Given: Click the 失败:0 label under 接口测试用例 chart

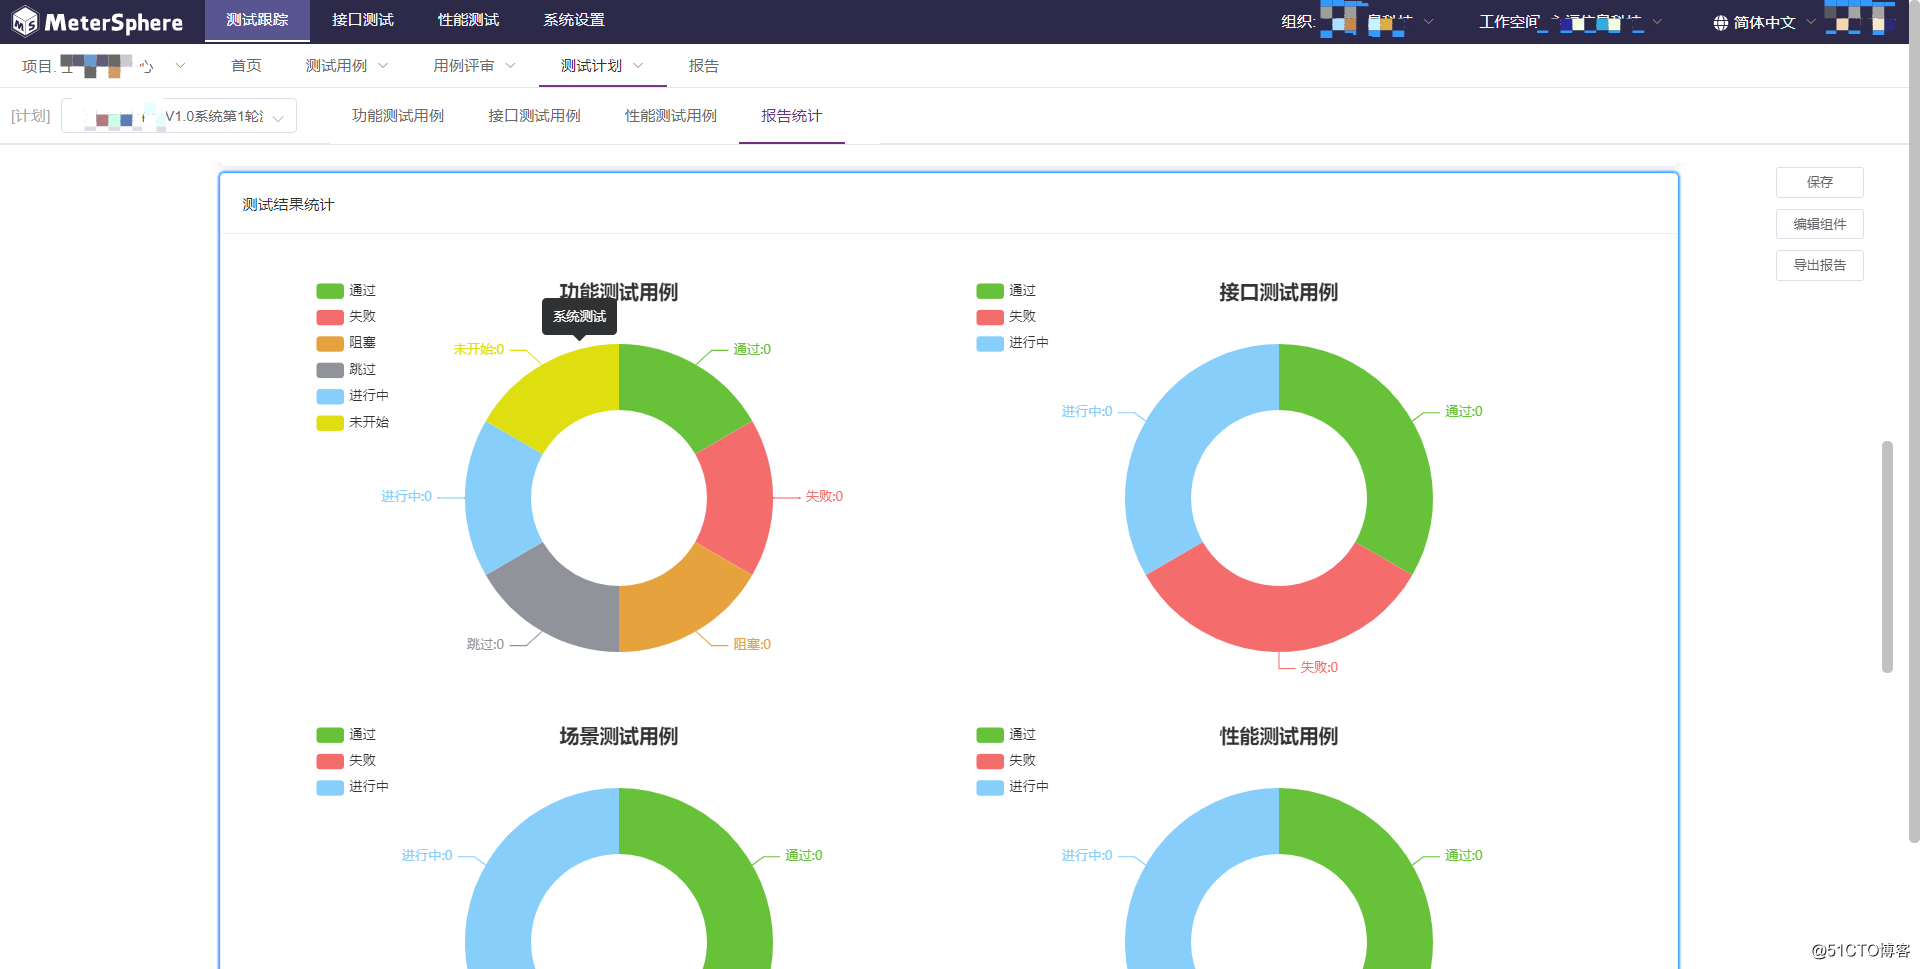Looking at the screenshot, I should tap(1319, 668).
